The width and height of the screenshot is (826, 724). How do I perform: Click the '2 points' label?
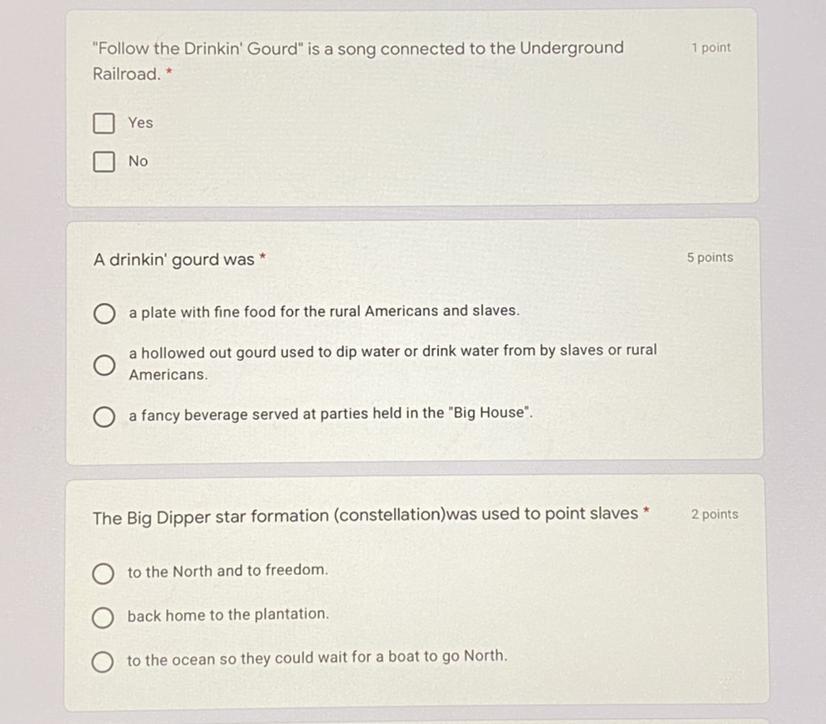point(715,514)
